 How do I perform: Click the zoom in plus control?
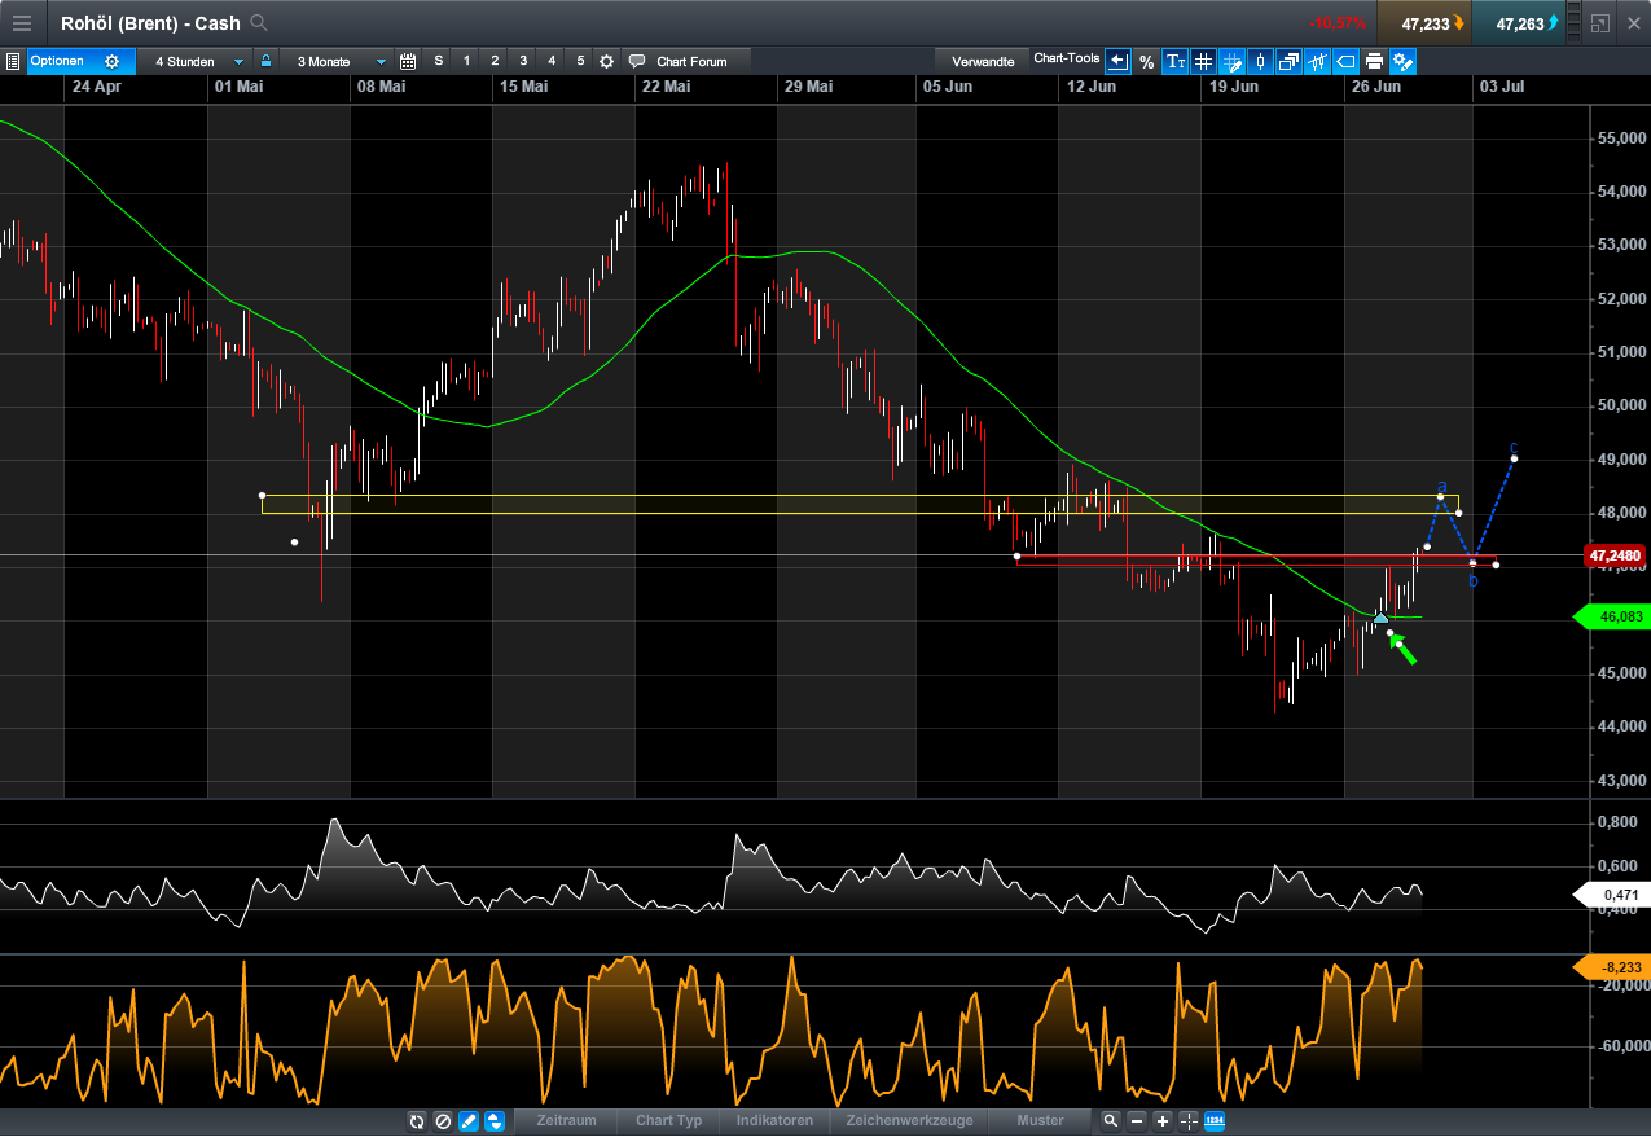[1162, 1121]
